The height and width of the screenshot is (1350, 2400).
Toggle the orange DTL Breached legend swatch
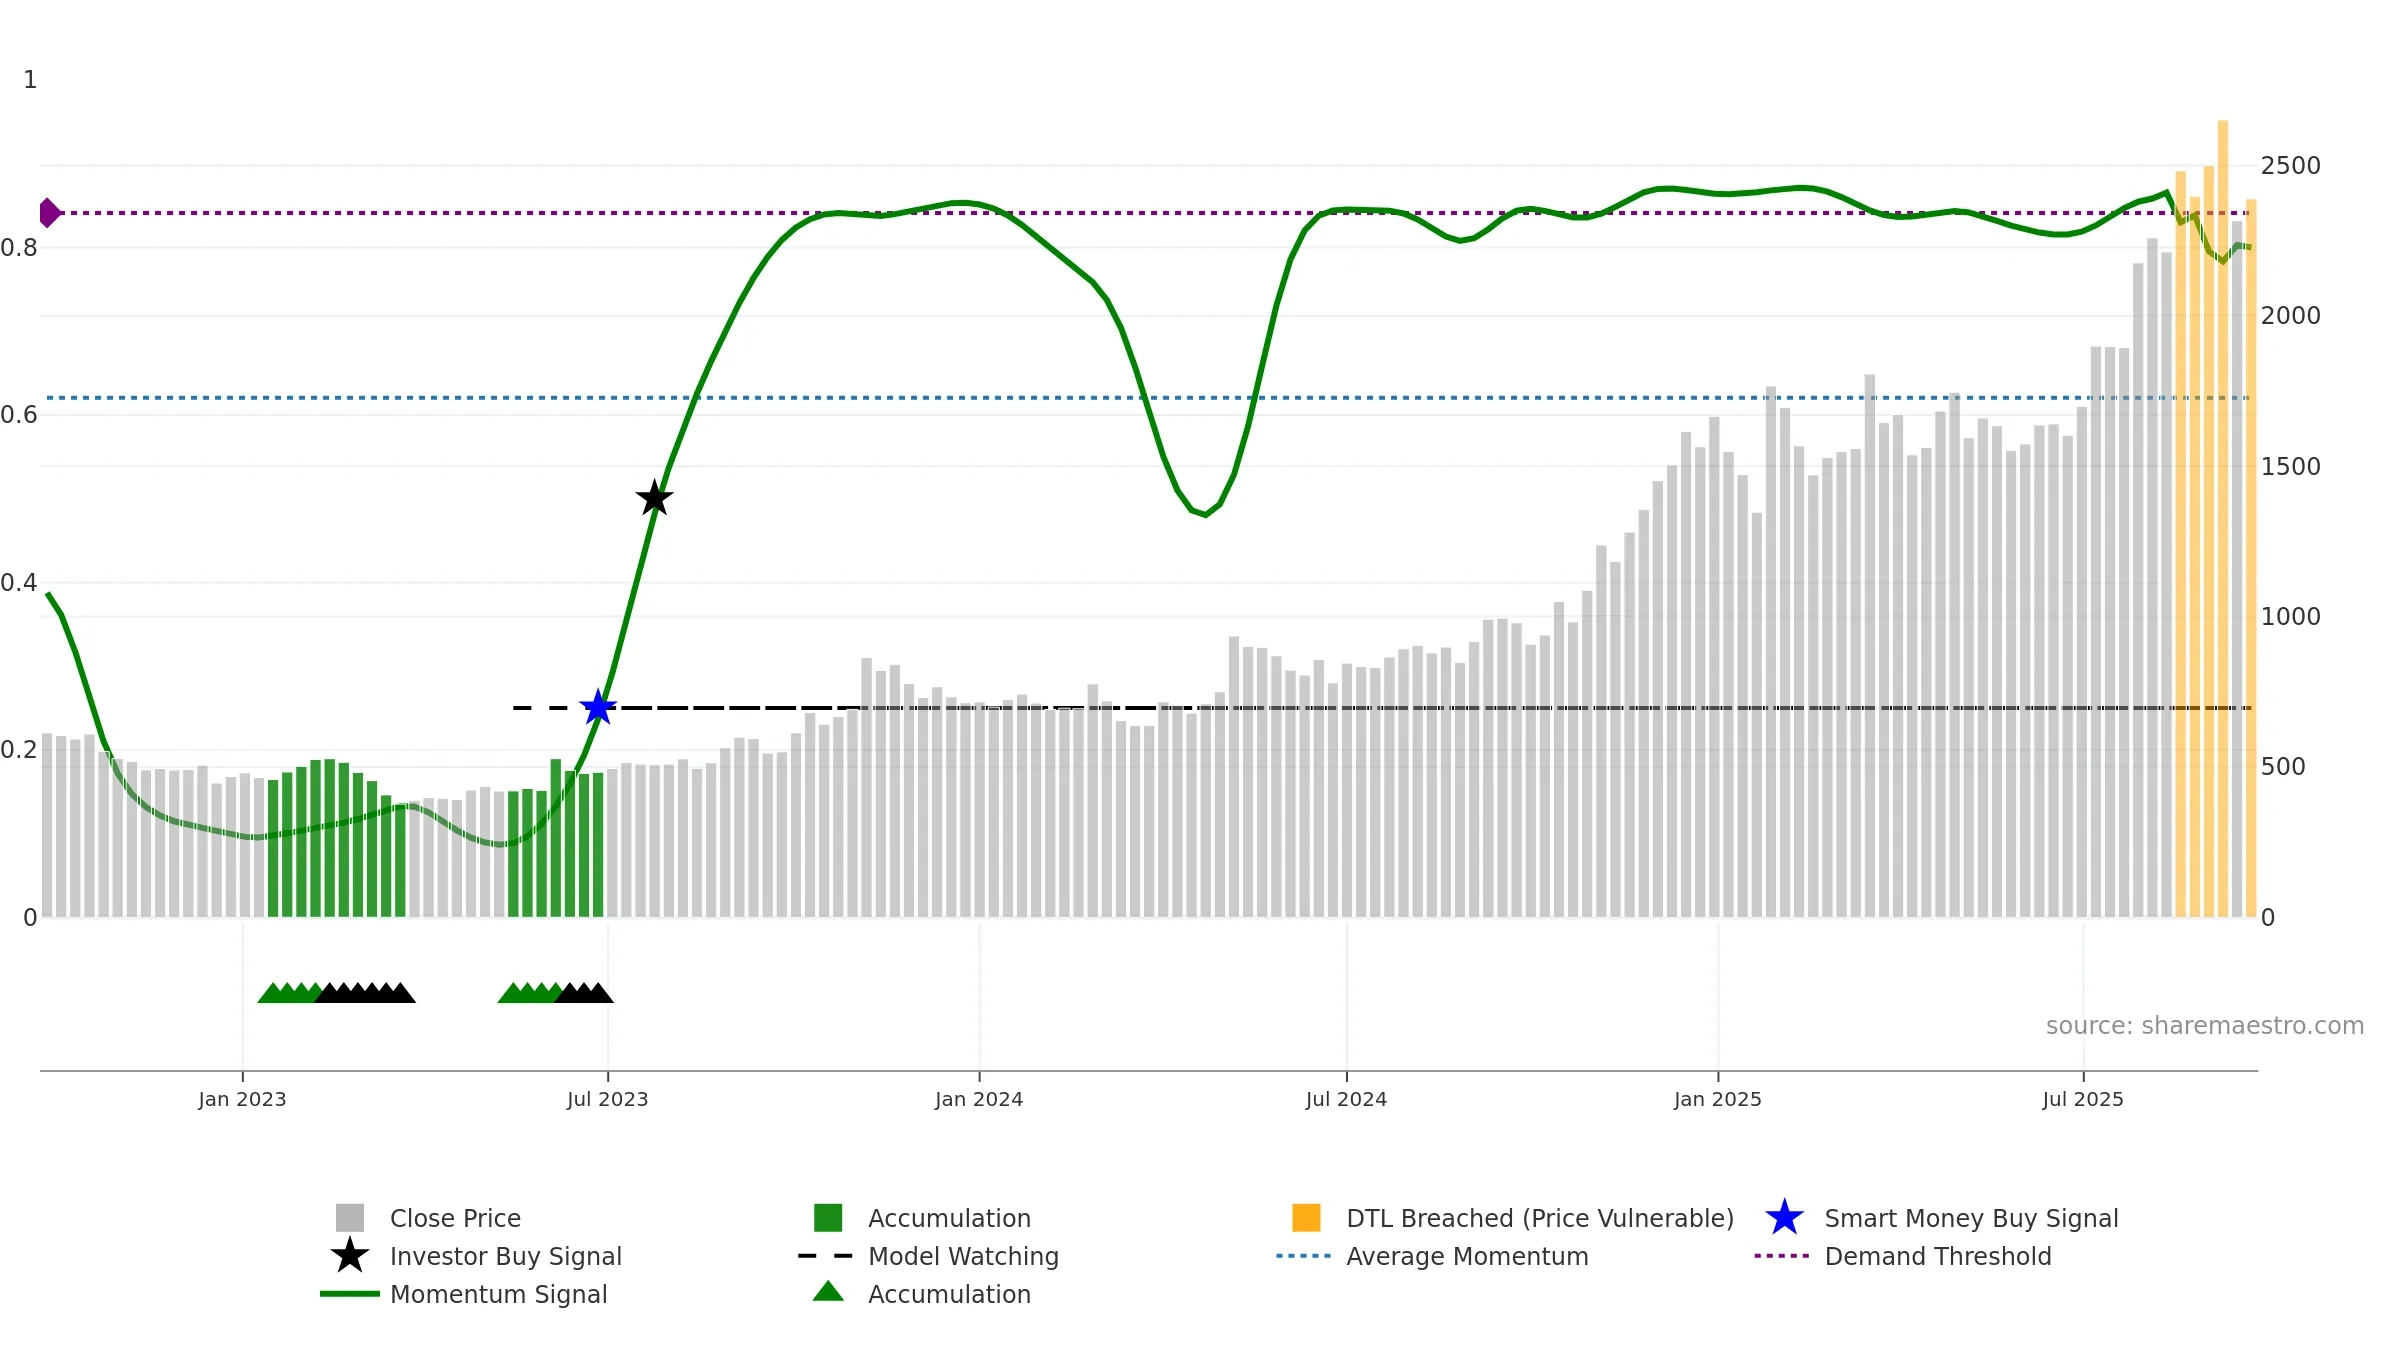point(1306,1218)
